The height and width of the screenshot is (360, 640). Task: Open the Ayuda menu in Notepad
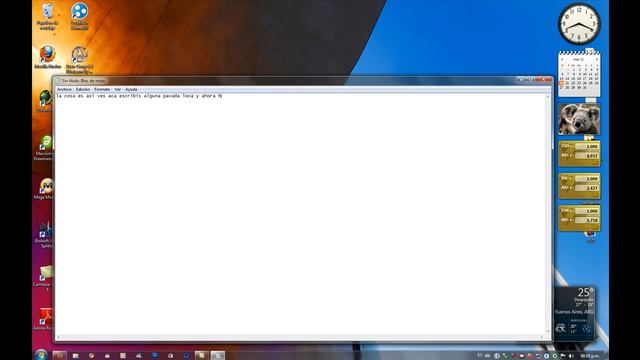point(131,89)
